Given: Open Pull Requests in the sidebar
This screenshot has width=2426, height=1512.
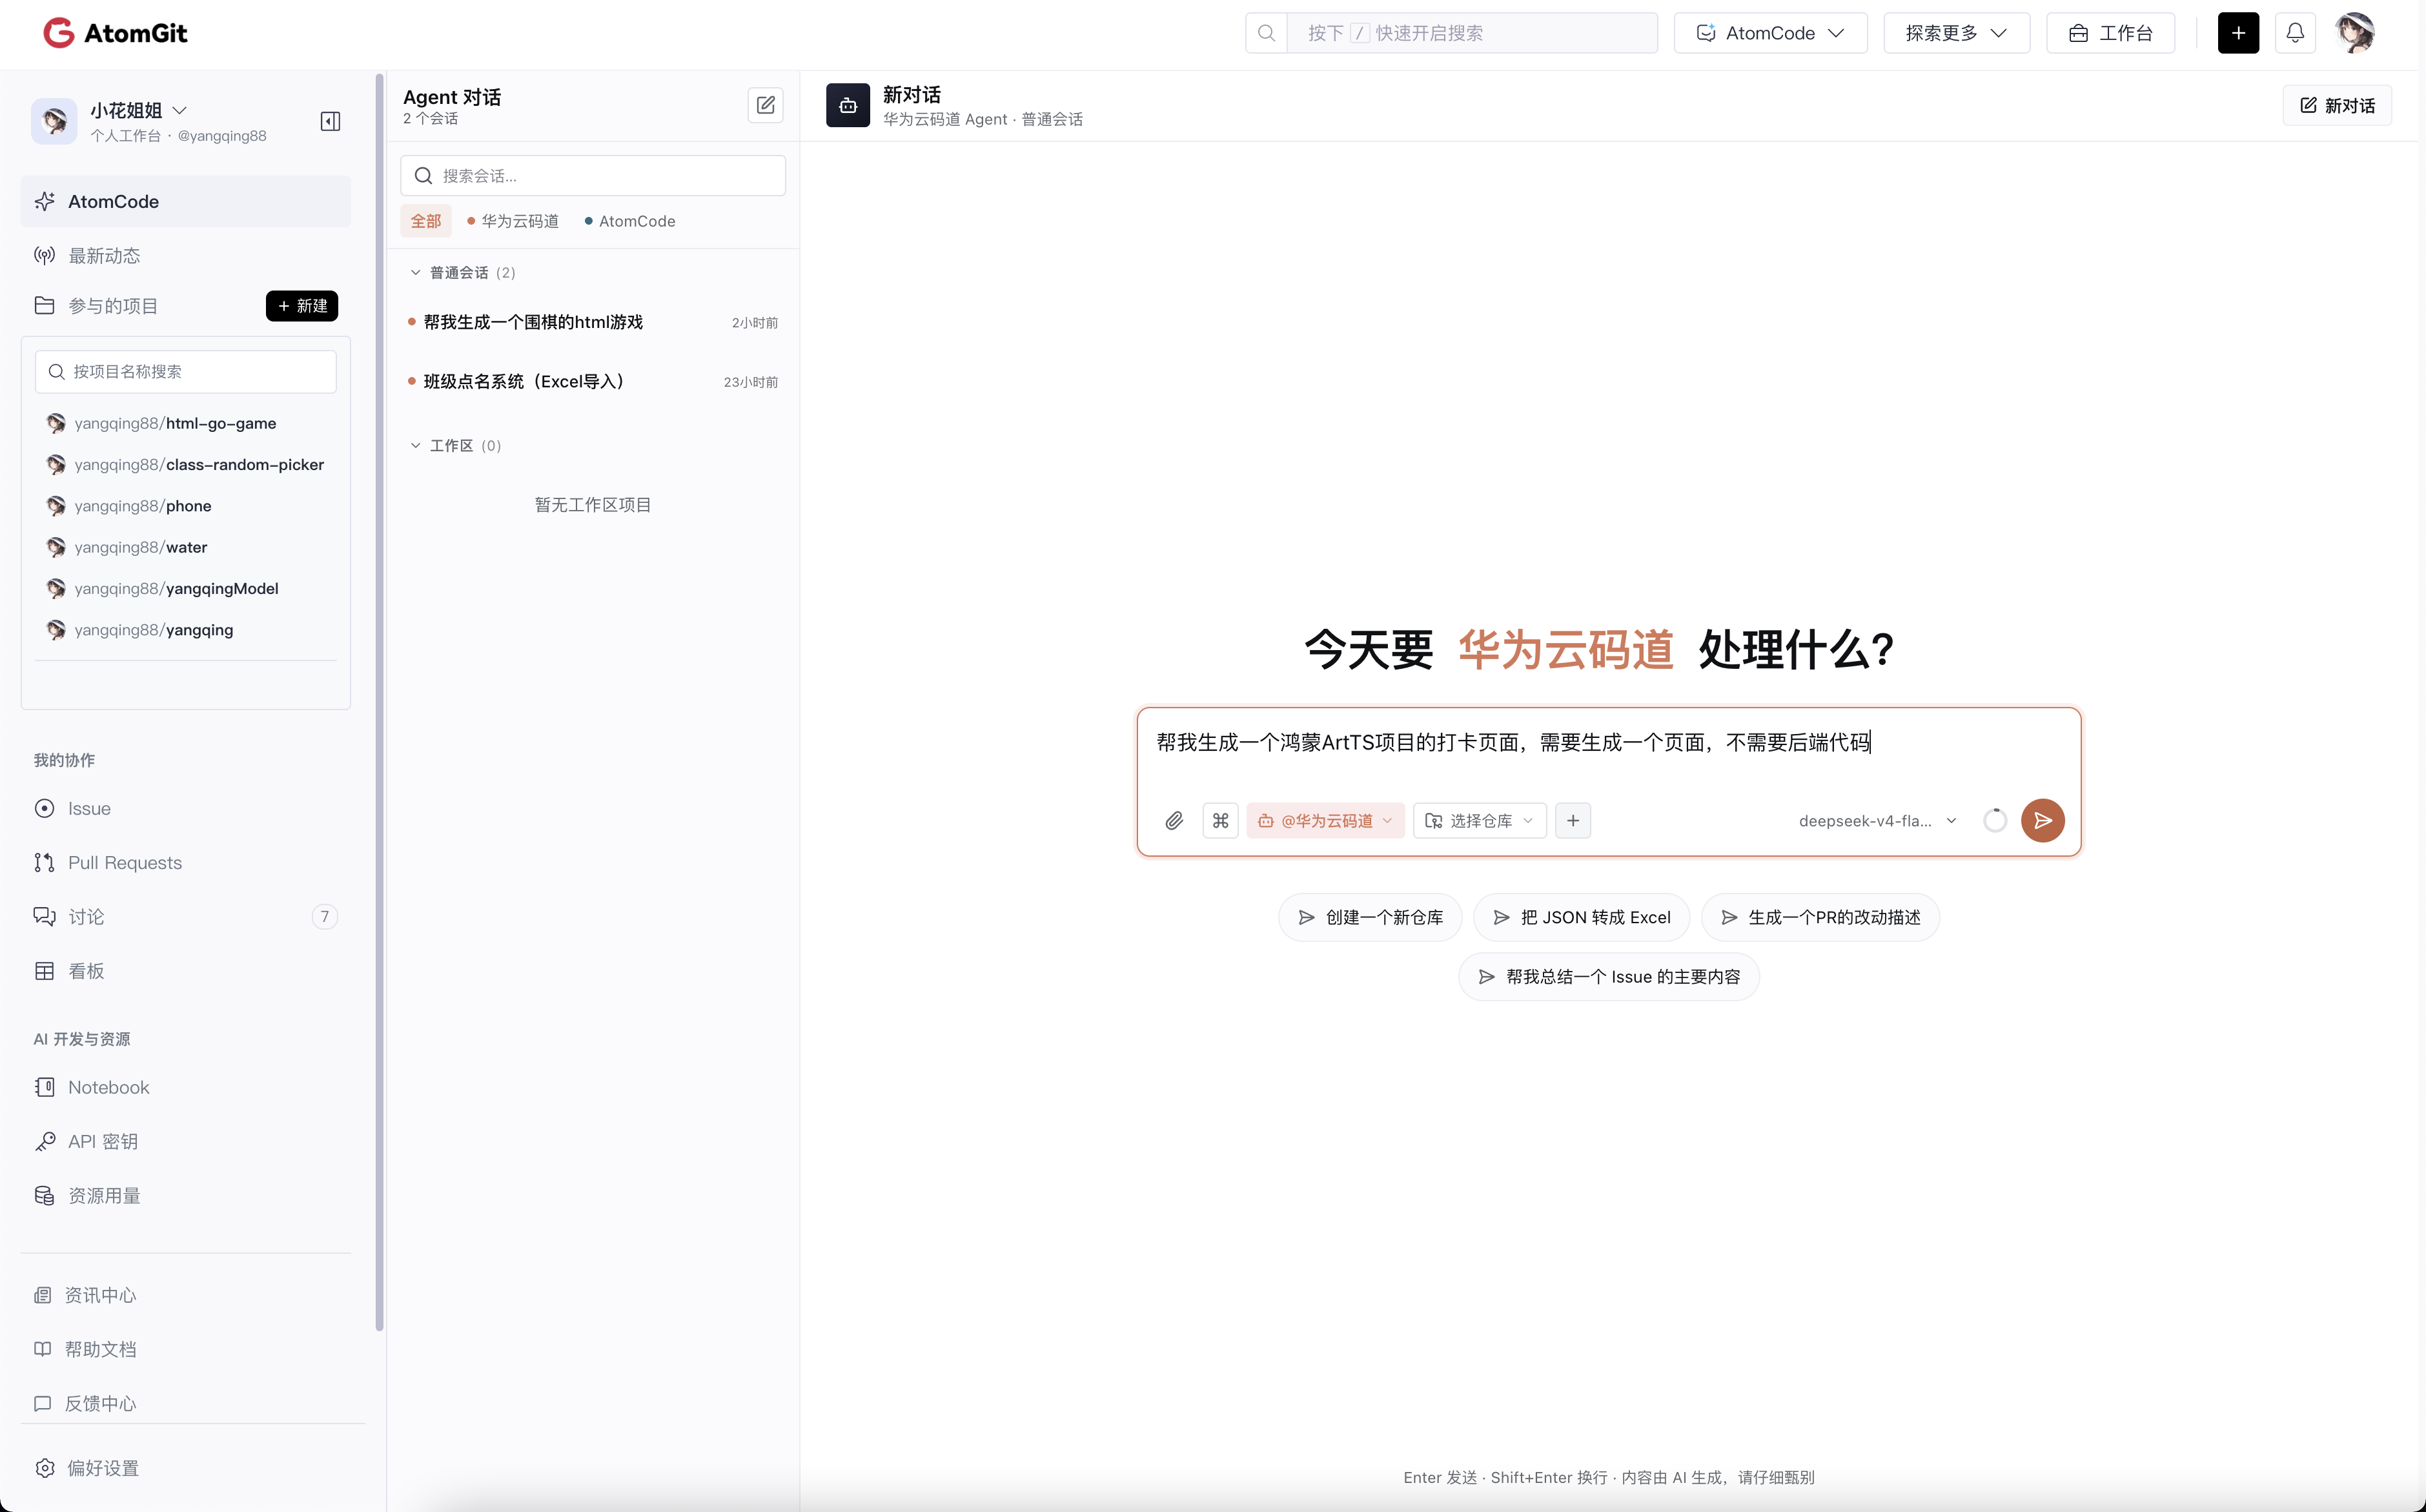Looking at the screenshot, I should tap(186, 862).
